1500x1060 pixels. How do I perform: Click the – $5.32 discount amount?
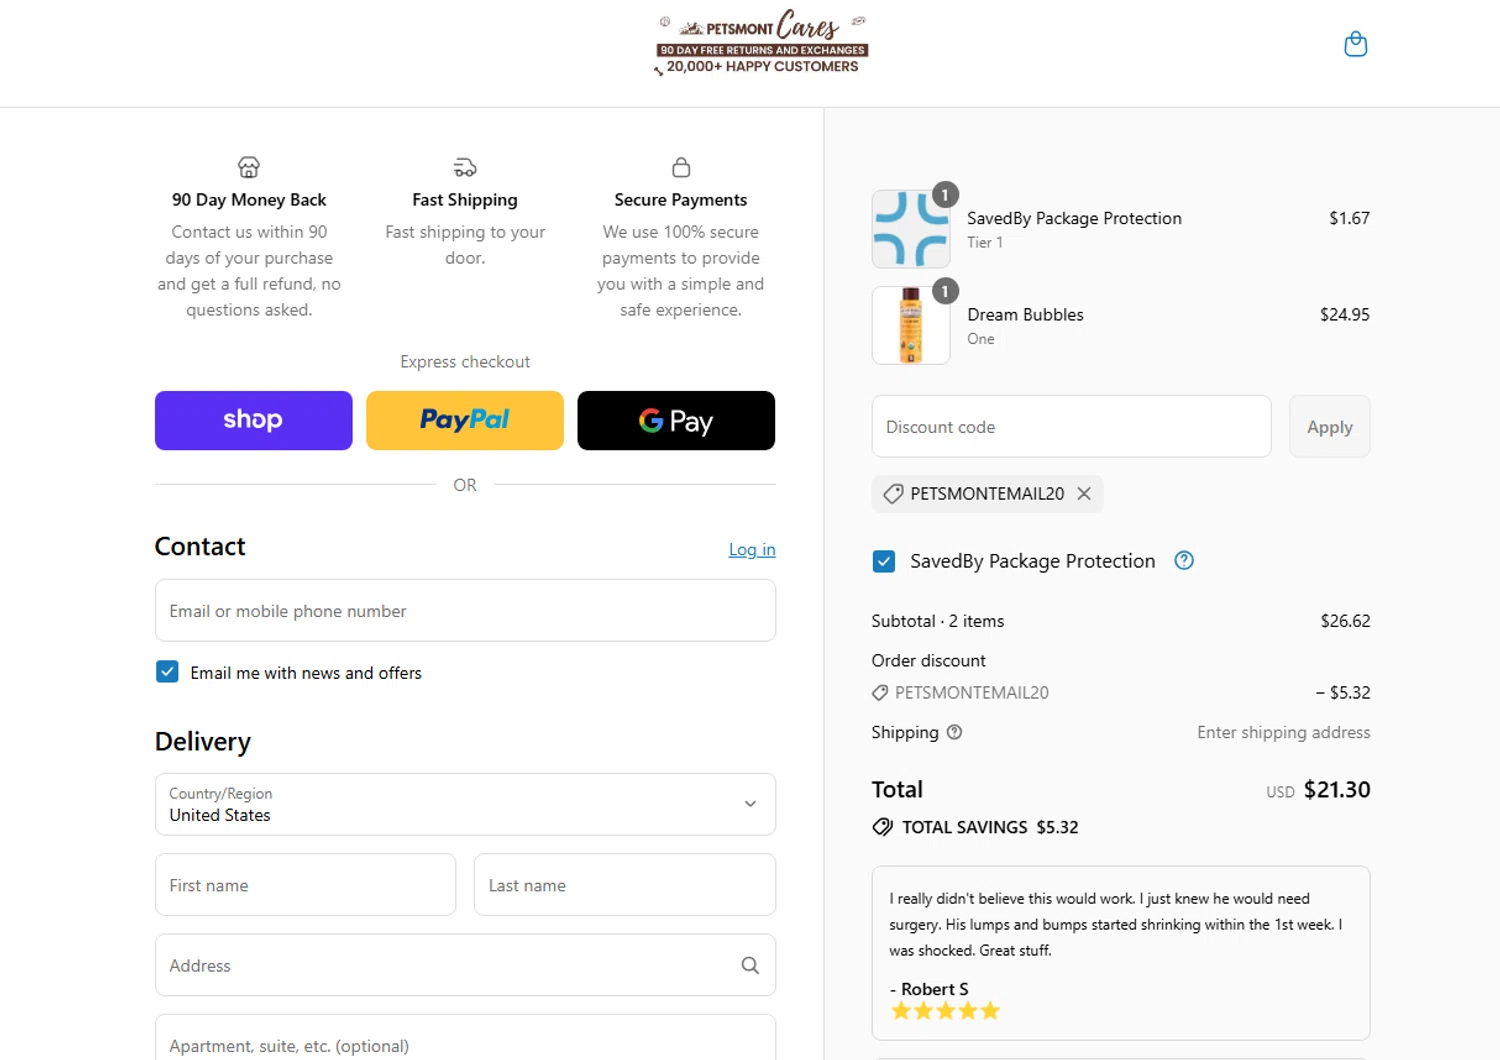coord(1343,692)
